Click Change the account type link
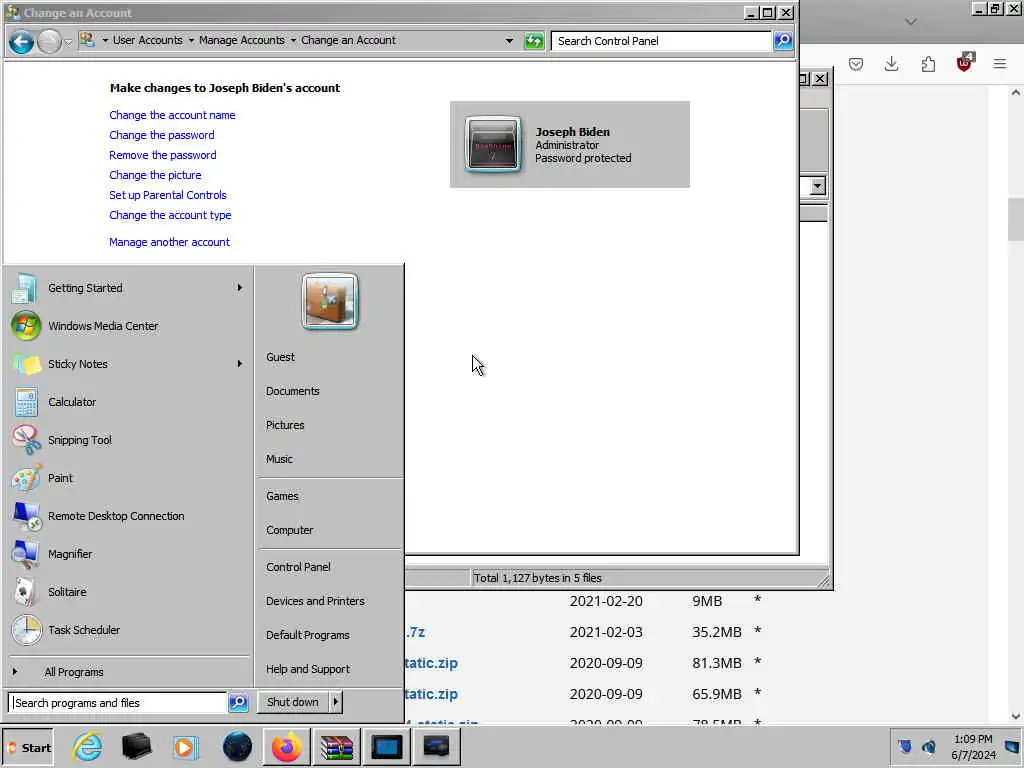The width and height of the screenshot is (1024, 768). click(170, 215)
